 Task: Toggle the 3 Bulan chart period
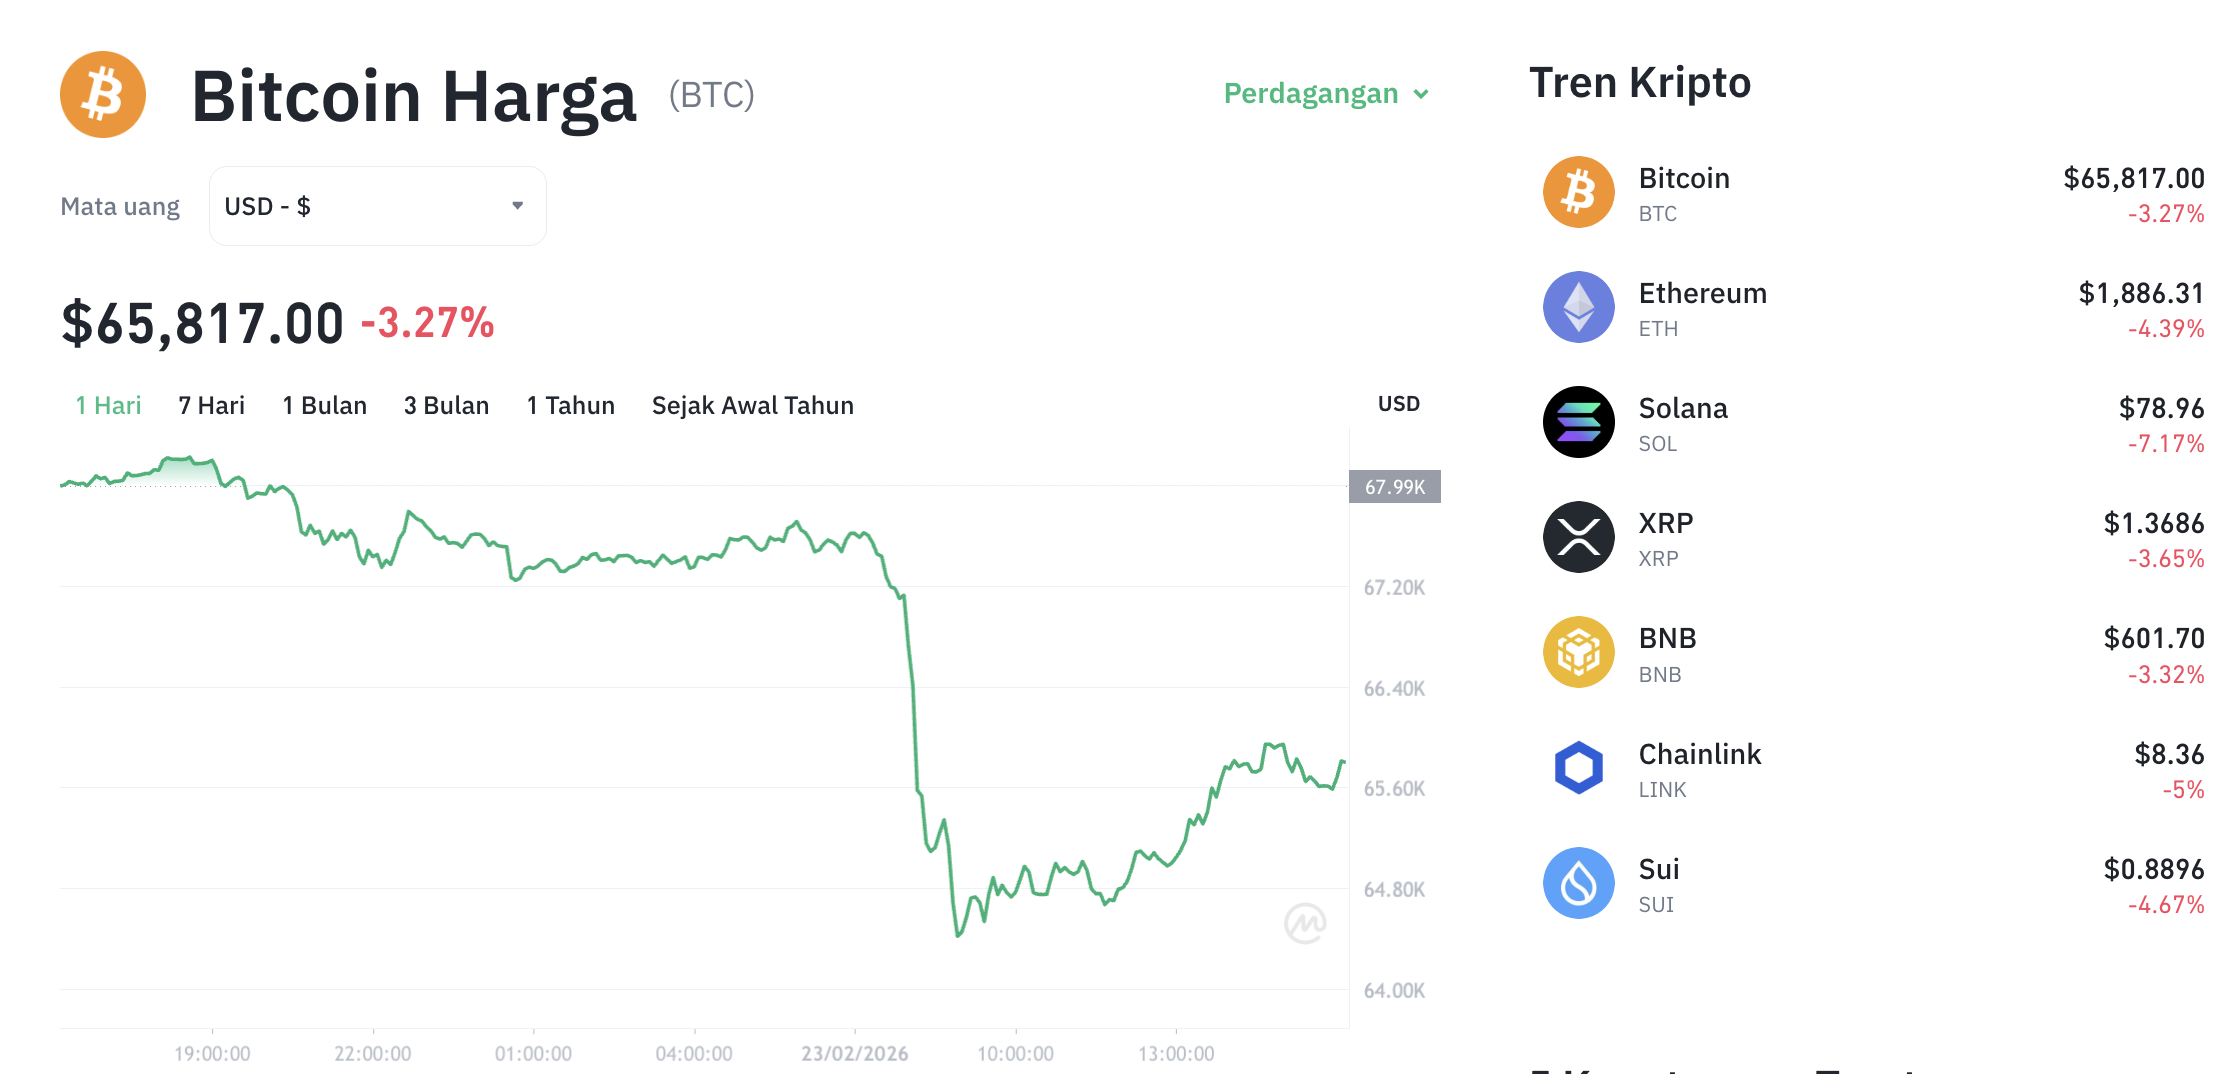tap(446, 406)
